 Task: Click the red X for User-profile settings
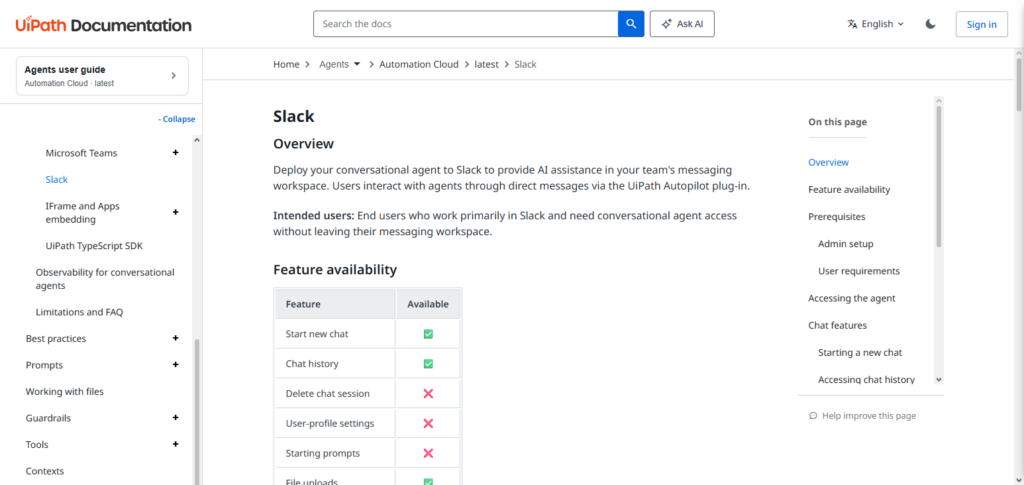point(428,424)
